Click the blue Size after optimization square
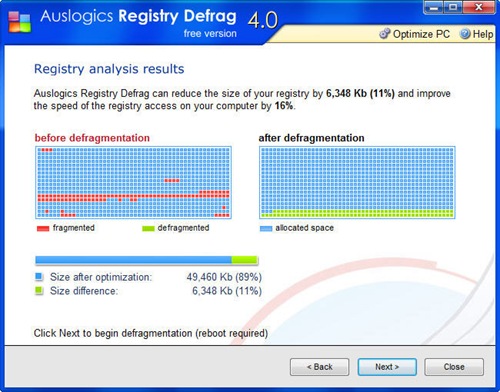The width and height of the screenshot is (500, 392). 39,276
